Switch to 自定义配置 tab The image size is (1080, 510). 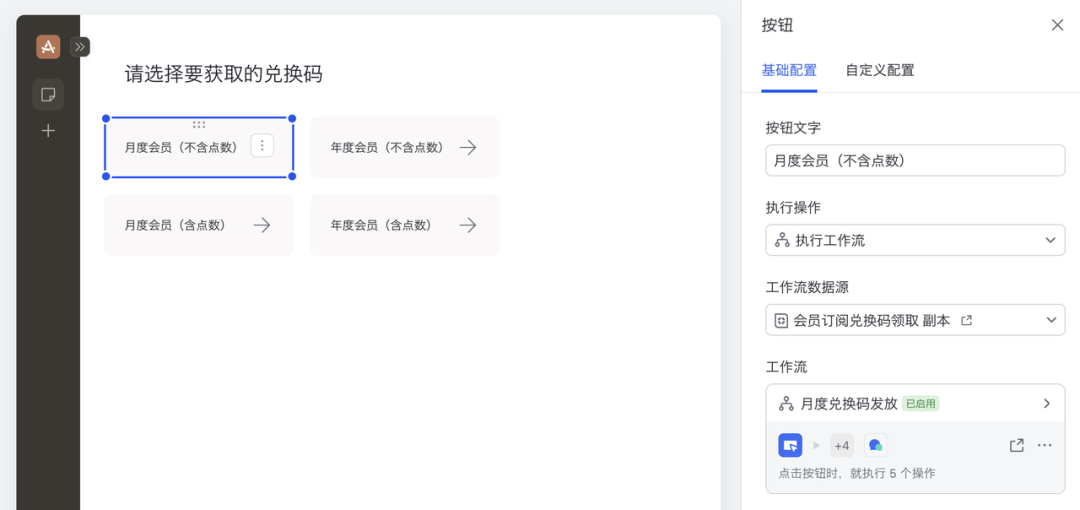[x=880, y=70]
